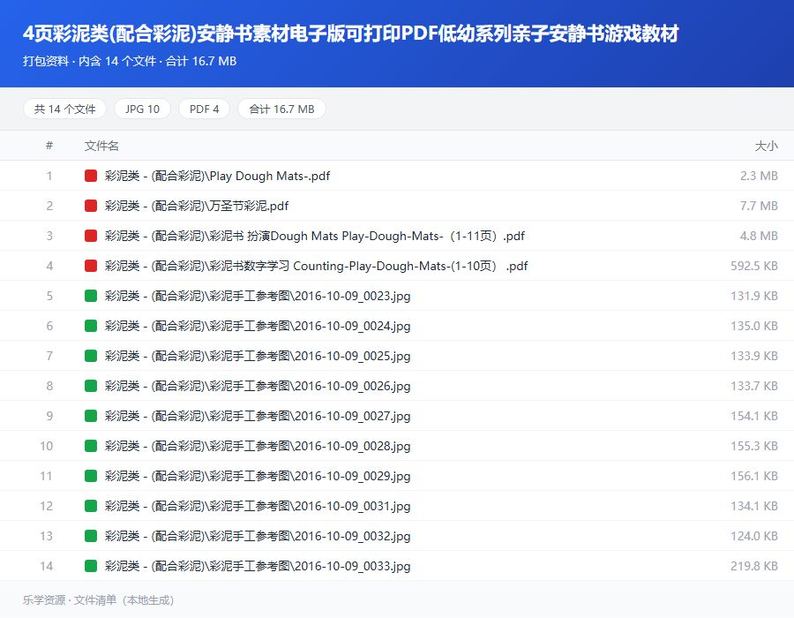Click the green icon for 2016-10-09_0029.jpg
Image resolution: width=794 pixels, height=618 pixels.
click(91, 476)
